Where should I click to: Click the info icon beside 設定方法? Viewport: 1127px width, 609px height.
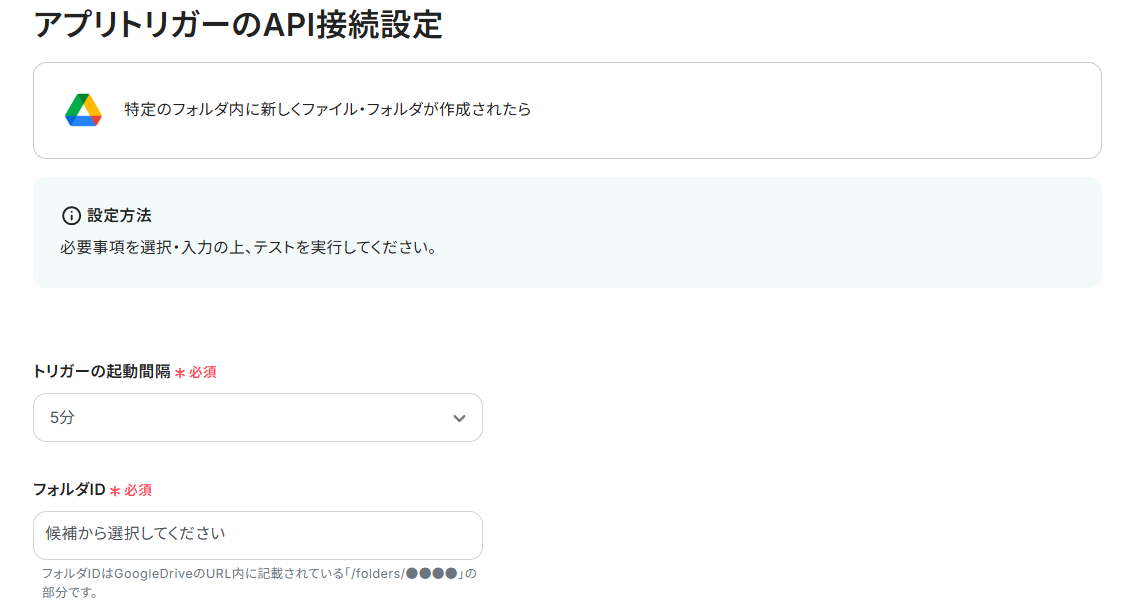pyautogui.click(x=71, y=216)
